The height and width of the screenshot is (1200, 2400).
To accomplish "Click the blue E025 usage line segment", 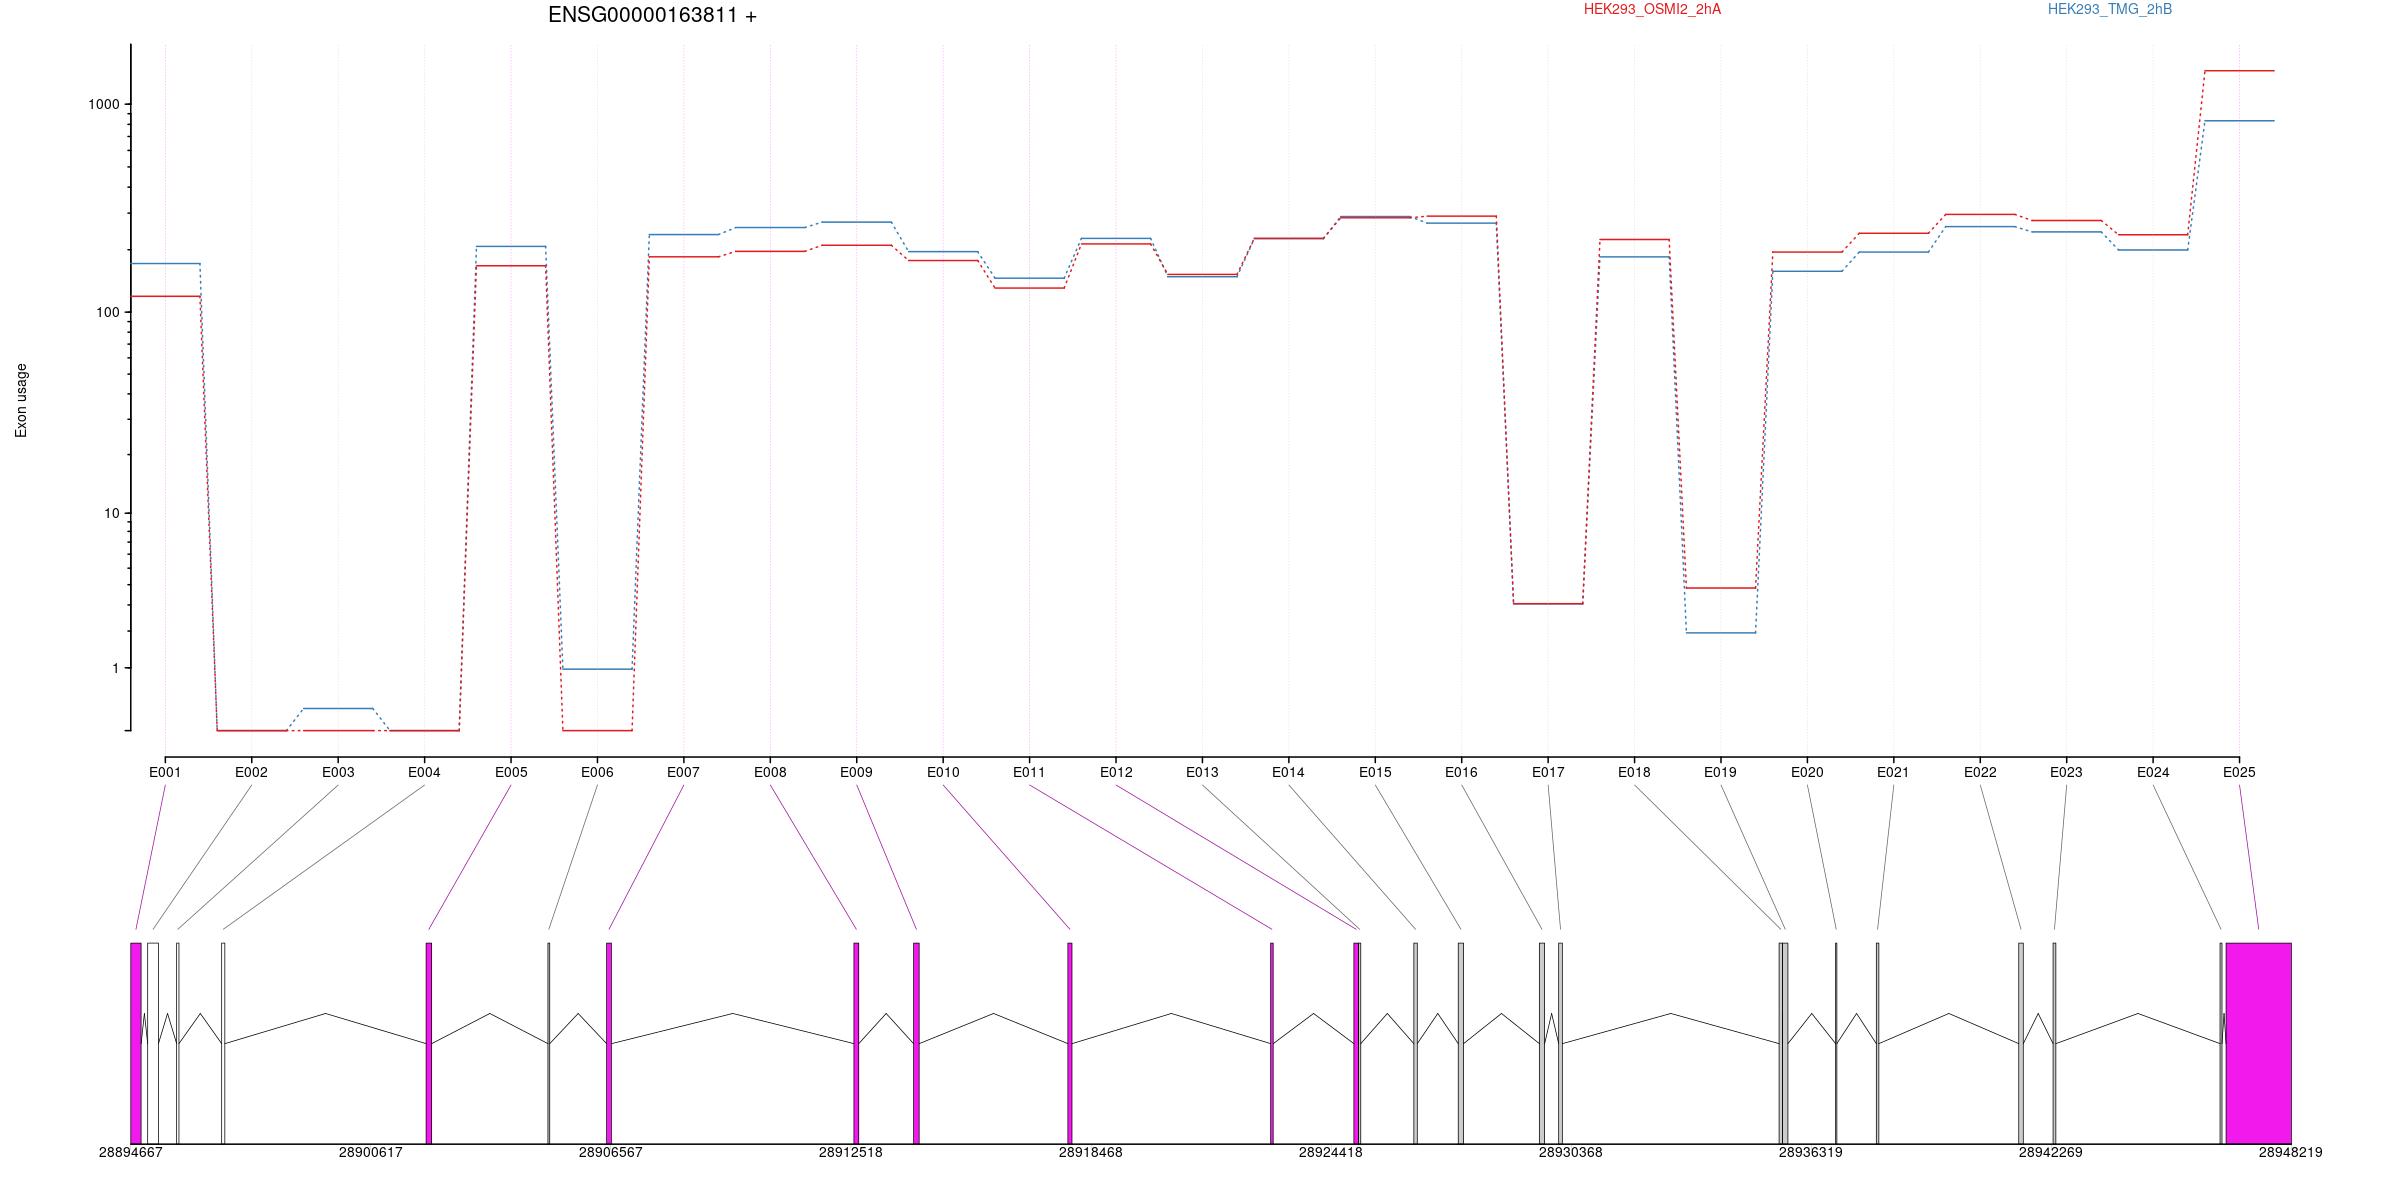I will point(2239,121).
